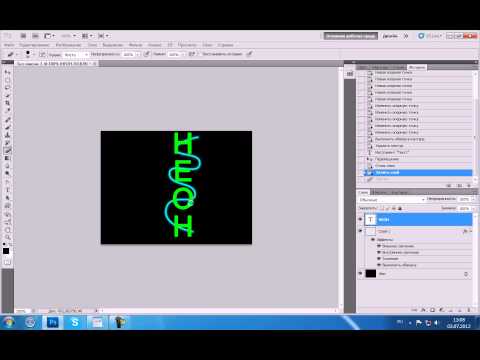The width and height of the screenshot is (480, 360).
Task: Open eraser Opacity dropdown in options bar
Action: click(x=138, y=54)
